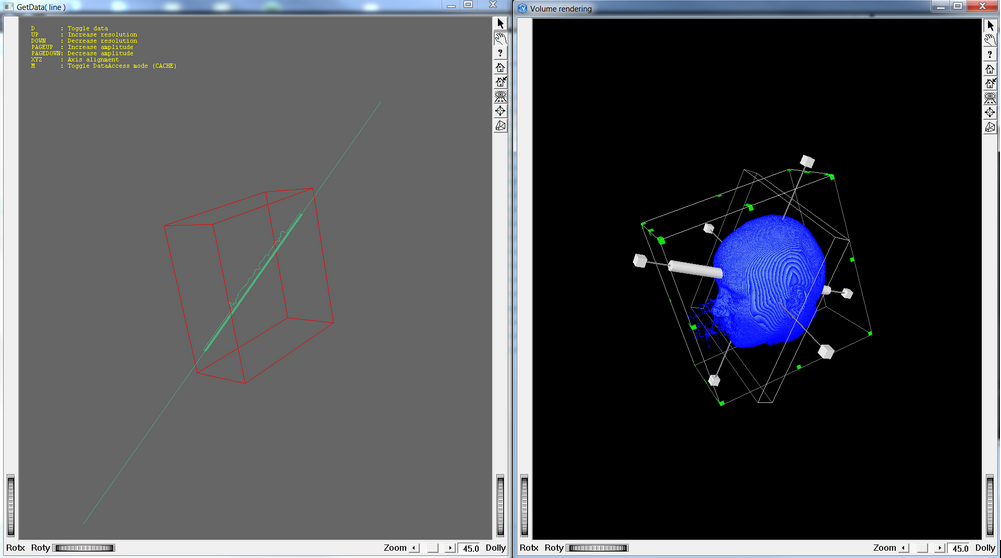Viewport: 1001px width, 558px height.
Task: Toggle perspective camera icon in Volume rendering viewer
Action: click(x=990, y=127)
